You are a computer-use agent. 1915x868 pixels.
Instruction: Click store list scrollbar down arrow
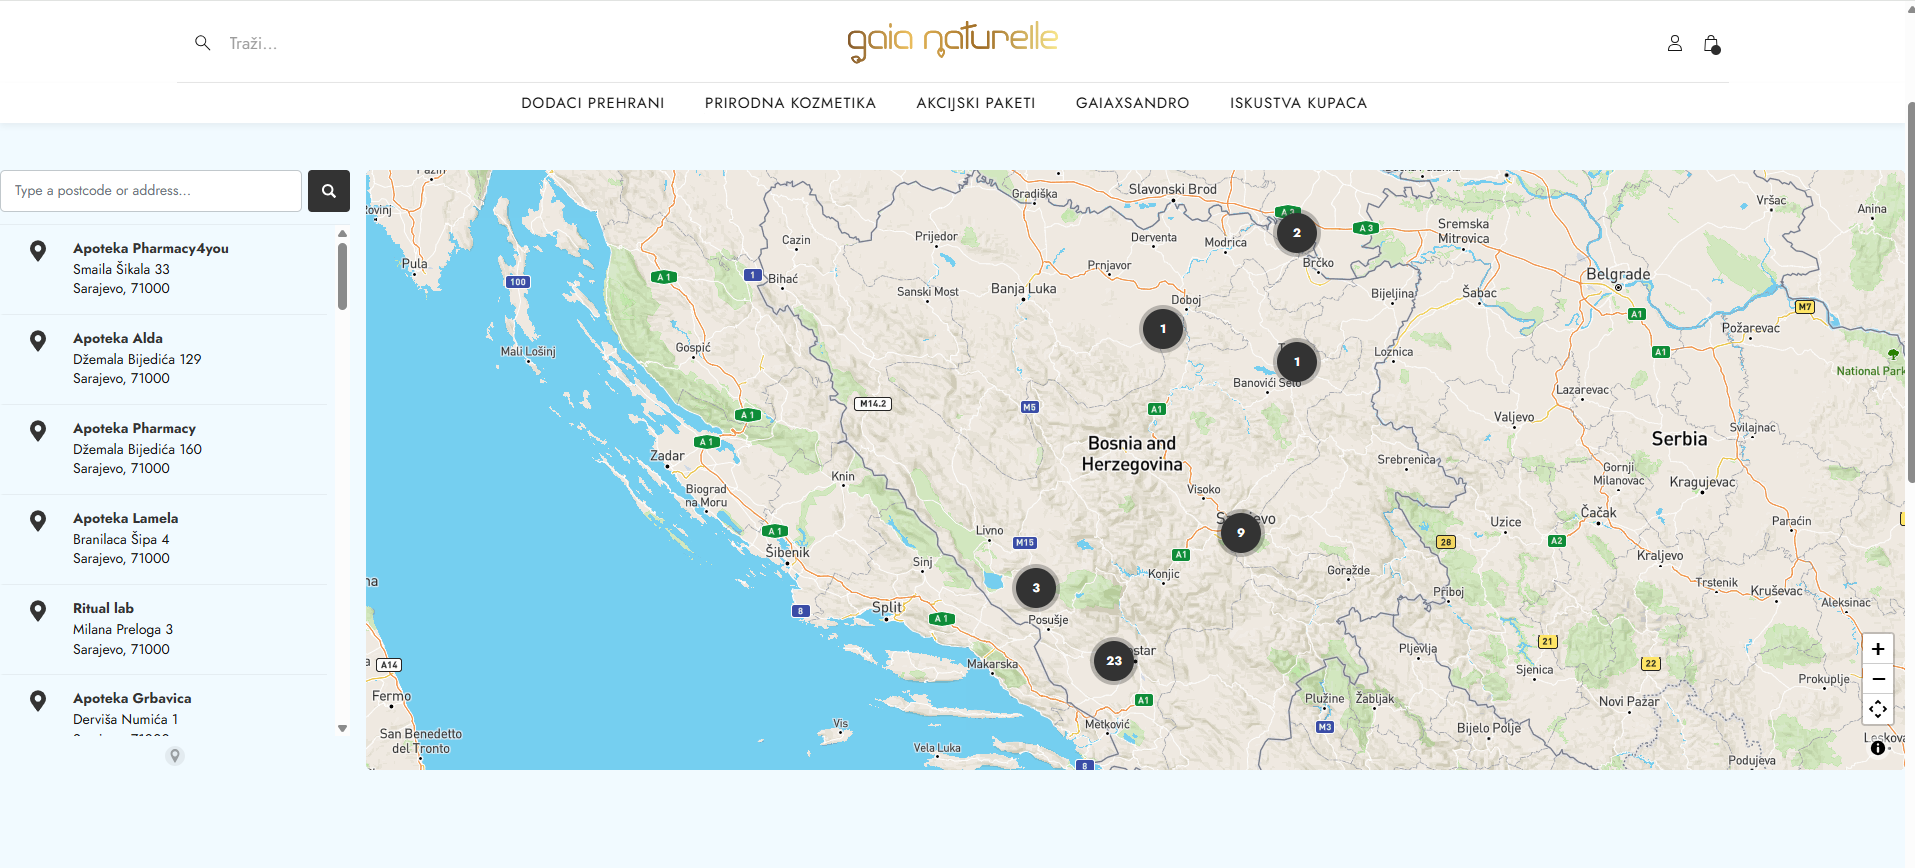342,729
